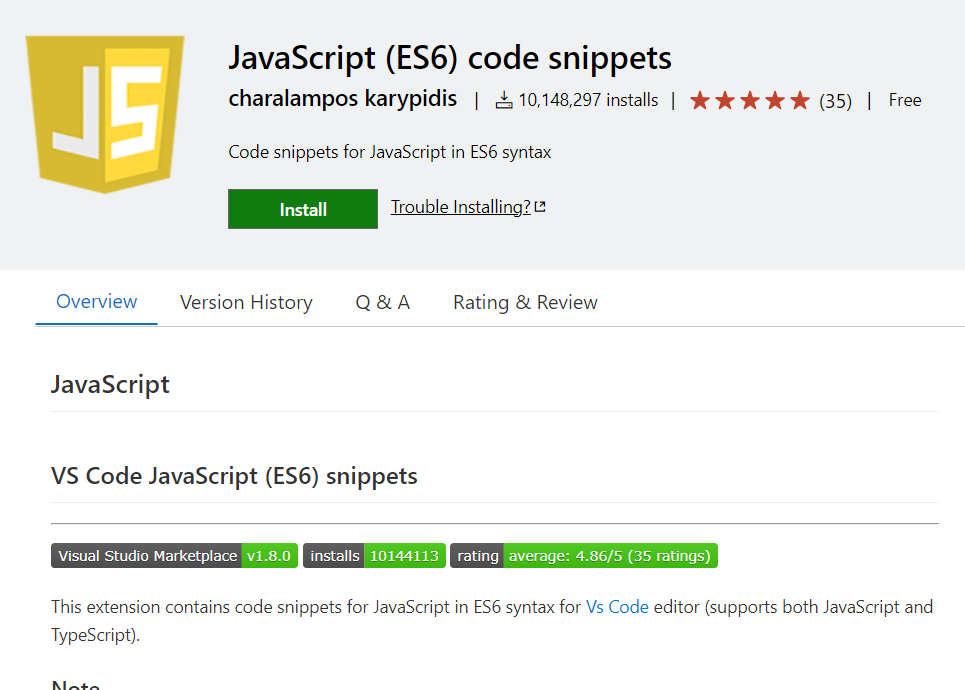Viewport: 965px width, 690px height.
Task: Open the charalampos karypidis publisher page
Action: [343, 99]
